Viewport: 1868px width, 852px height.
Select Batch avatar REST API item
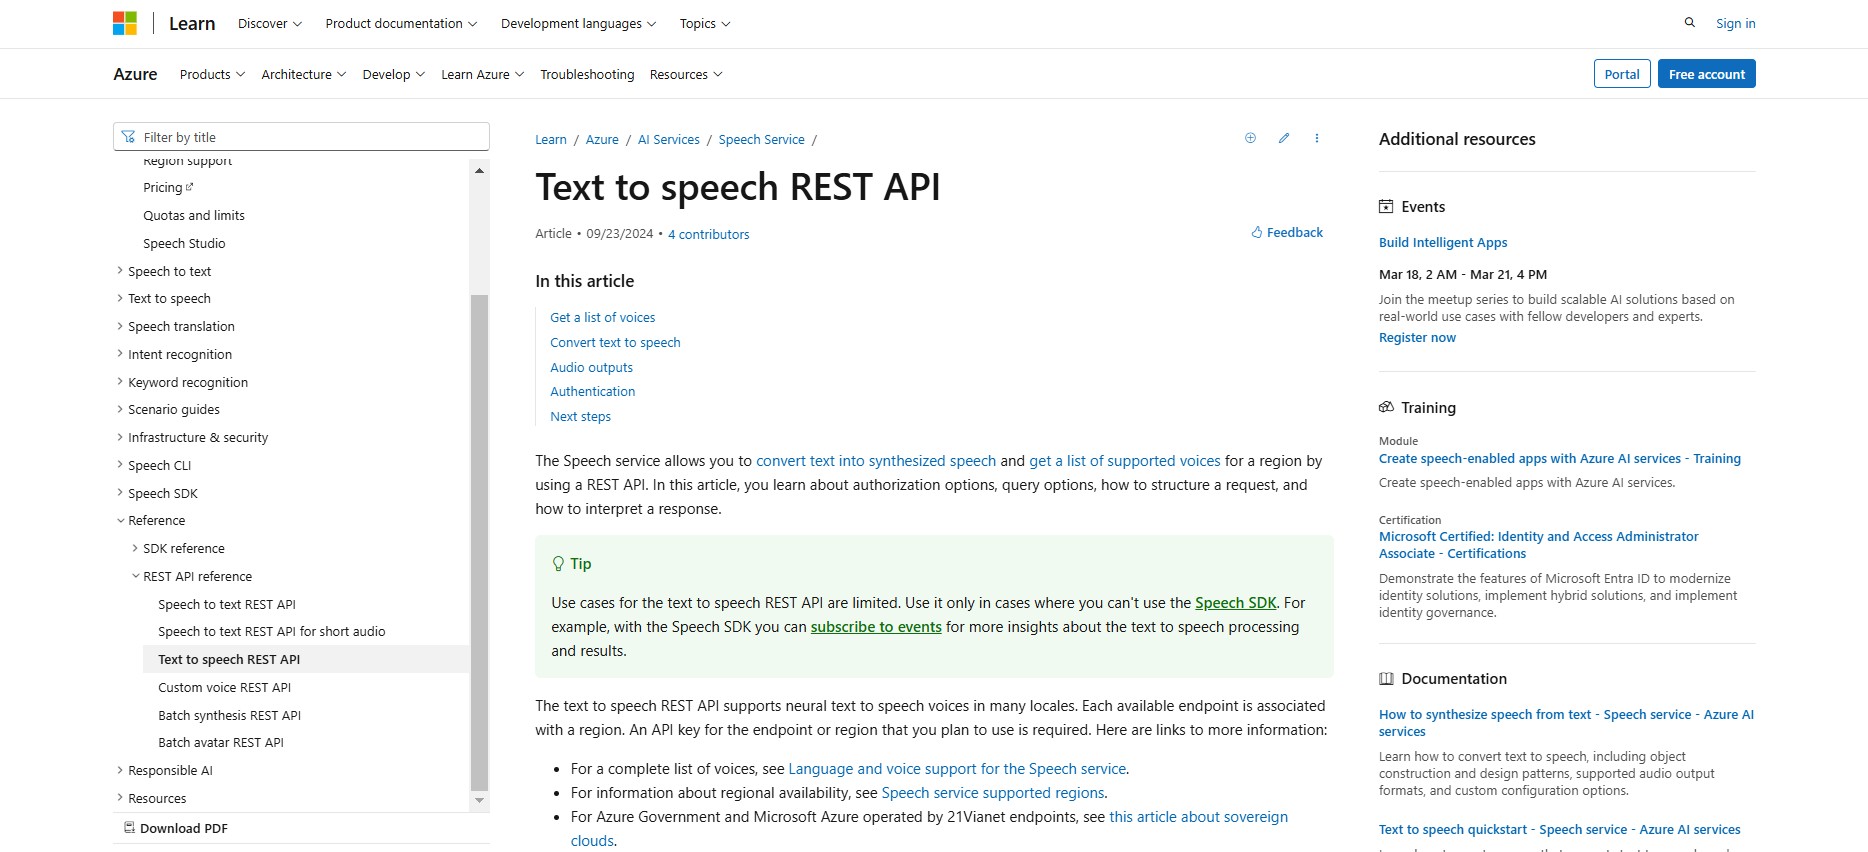(x=221, y=742)
